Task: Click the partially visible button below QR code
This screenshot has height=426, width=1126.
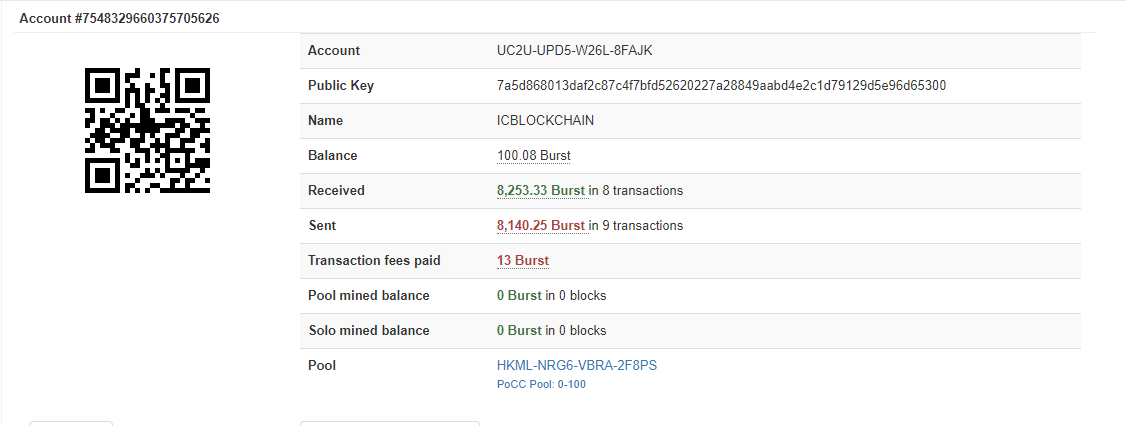Action: pos(71,423)
